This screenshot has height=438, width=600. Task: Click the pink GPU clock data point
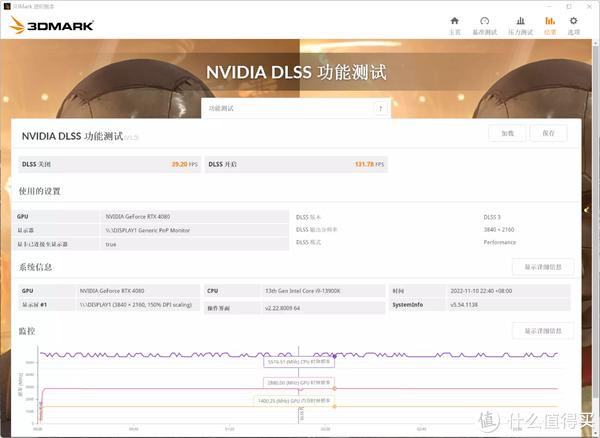(x=334, y=389)
